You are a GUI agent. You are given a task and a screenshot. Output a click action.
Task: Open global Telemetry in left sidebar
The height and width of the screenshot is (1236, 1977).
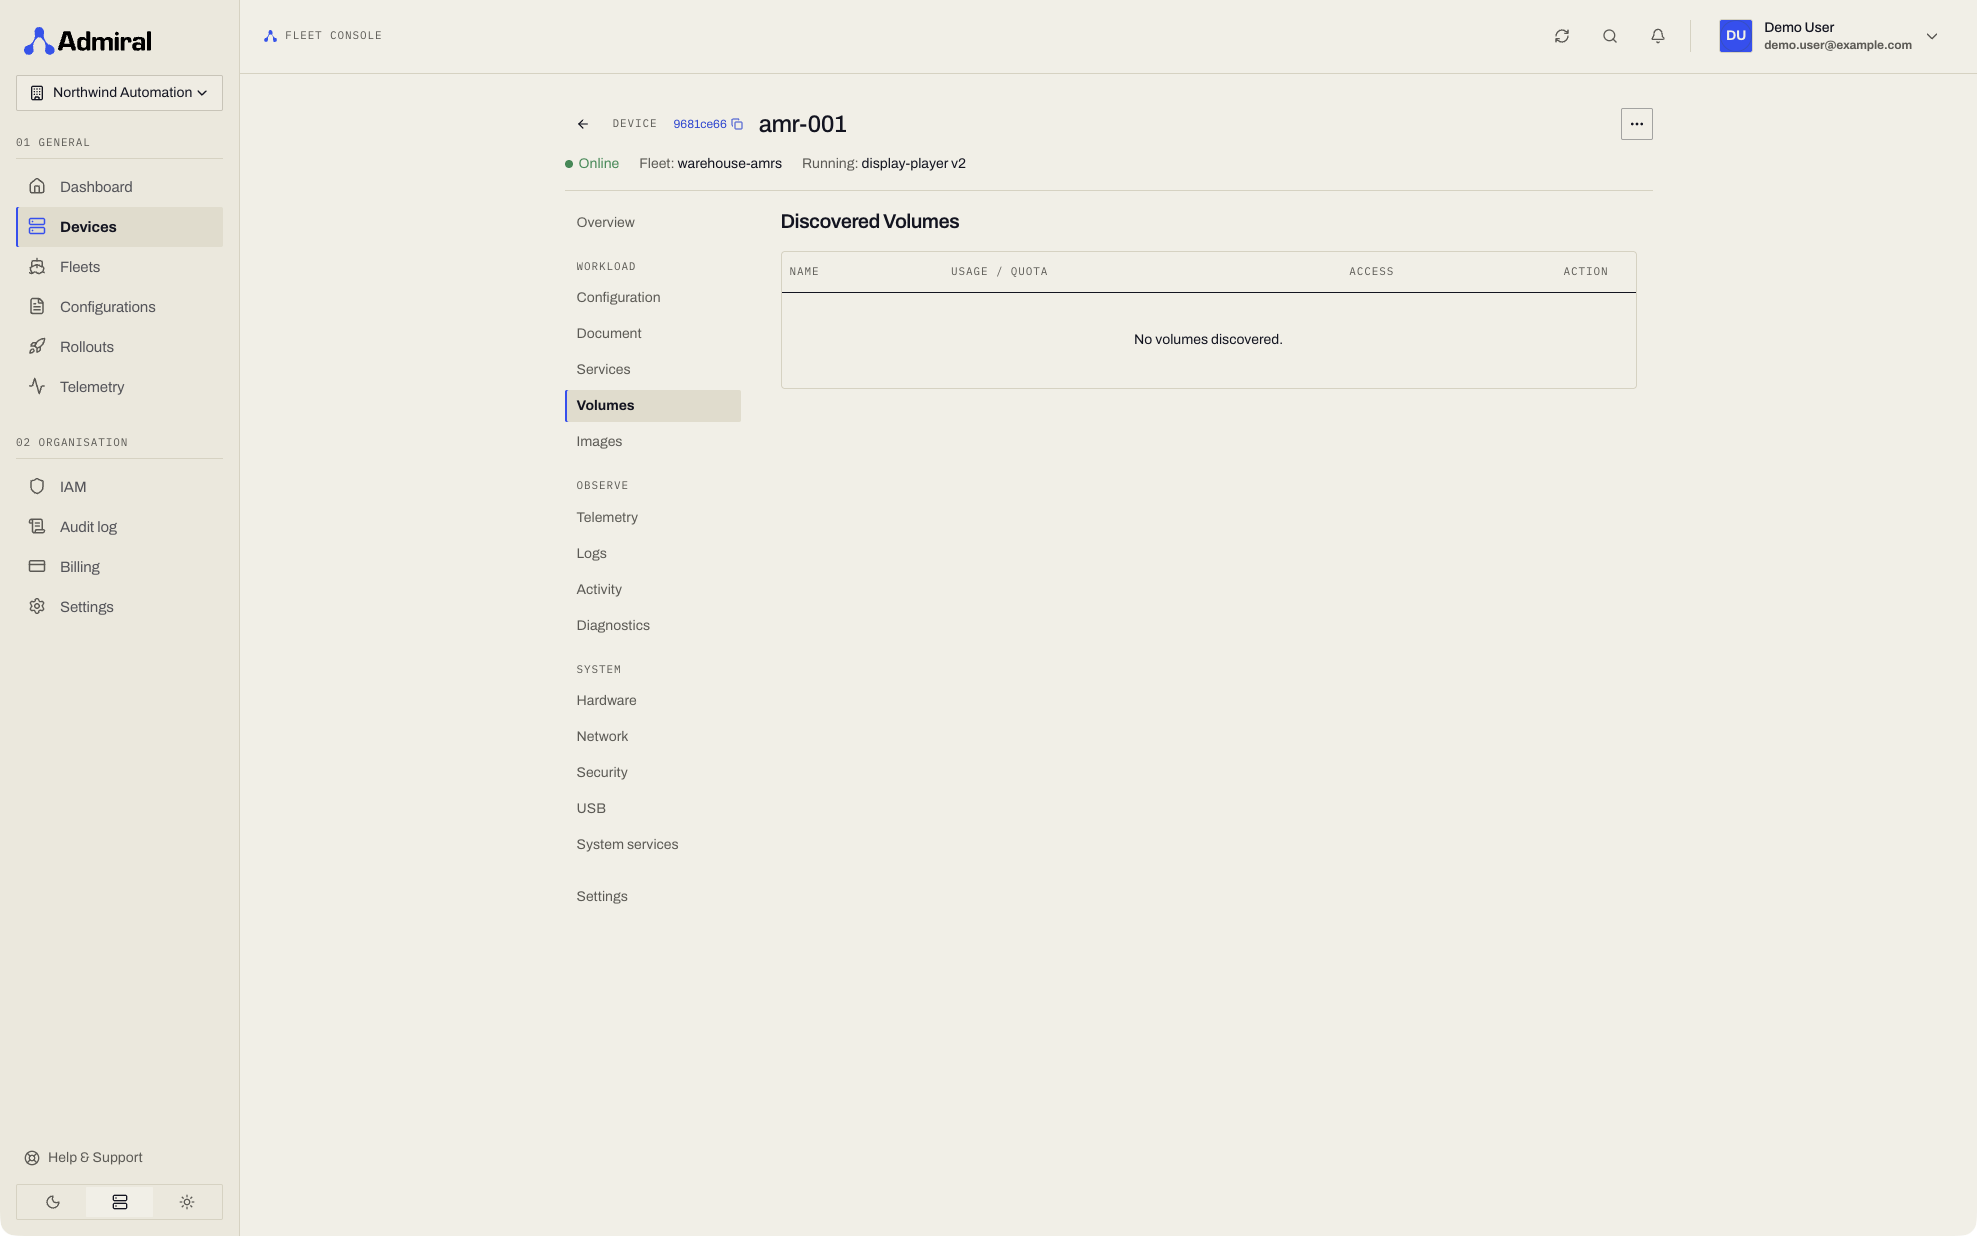(120, 387)
